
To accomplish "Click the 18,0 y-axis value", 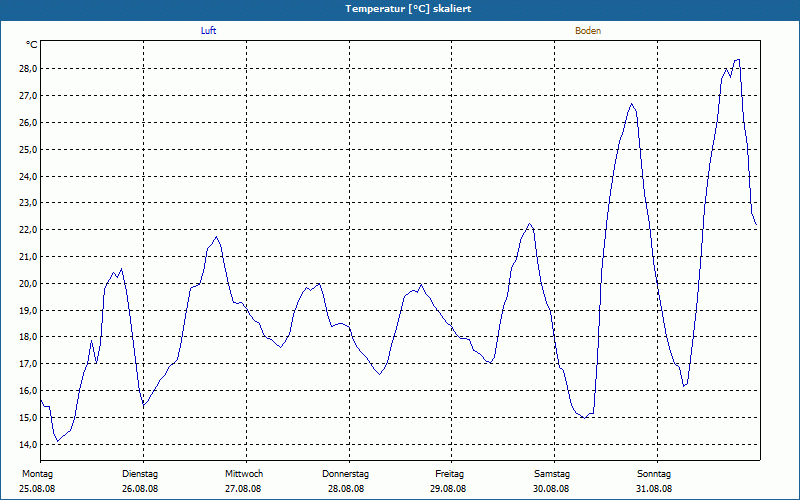I will [x=29, y=337].
